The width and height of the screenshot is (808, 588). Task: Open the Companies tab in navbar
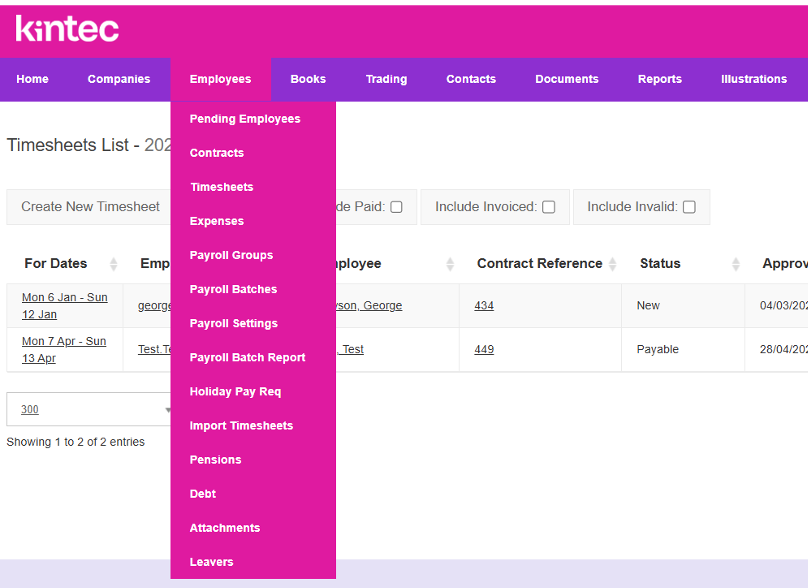(119, 79)
